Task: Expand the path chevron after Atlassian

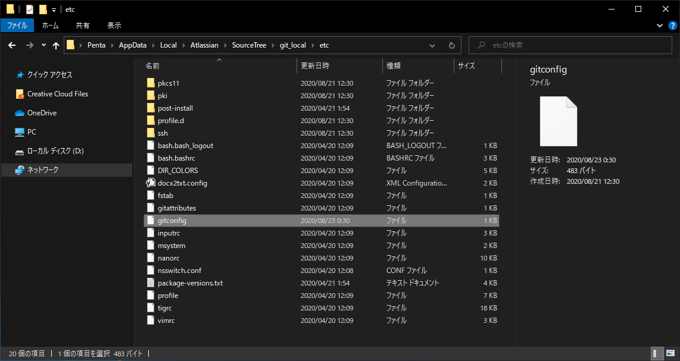Action: pyautogui.click(x=225, y=45)
